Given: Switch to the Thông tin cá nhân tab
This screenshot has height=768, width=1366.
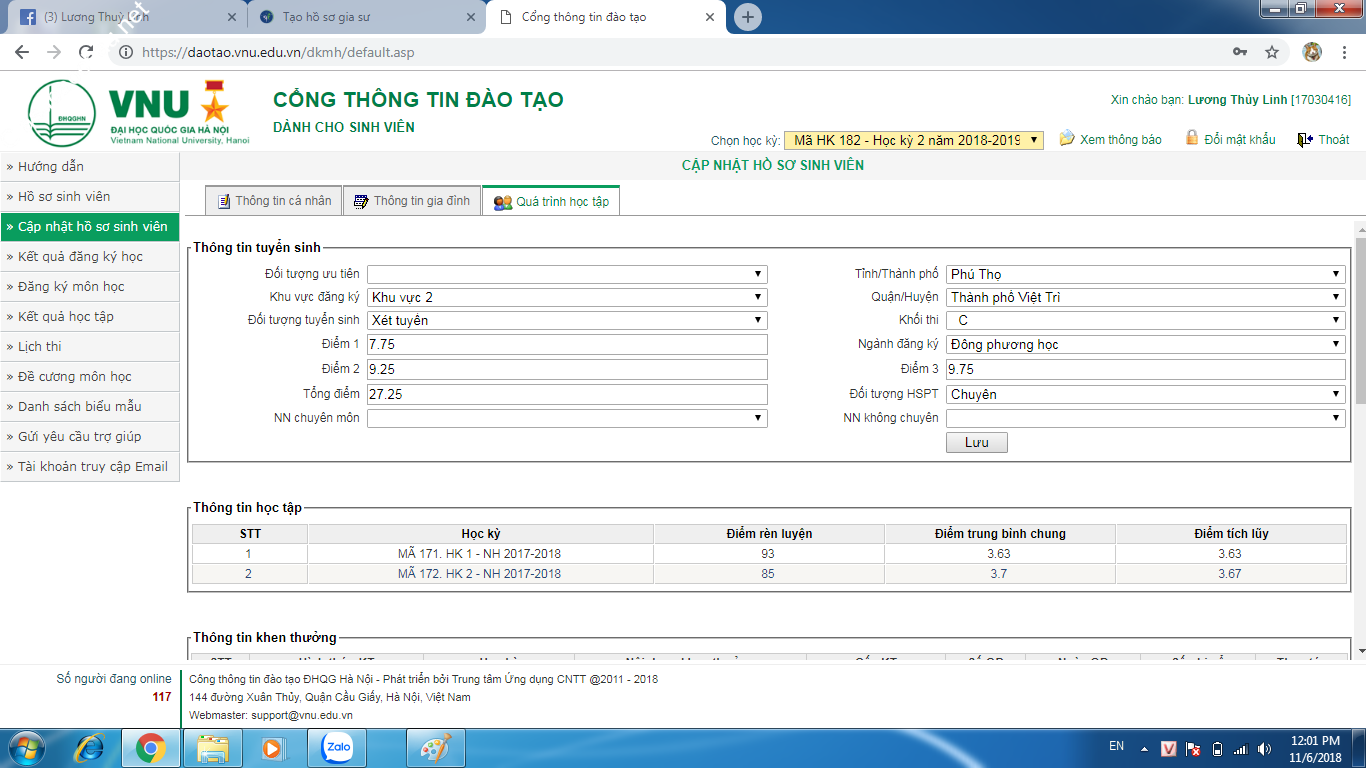Looking at the screenshot, I should (x=274, y=201).
